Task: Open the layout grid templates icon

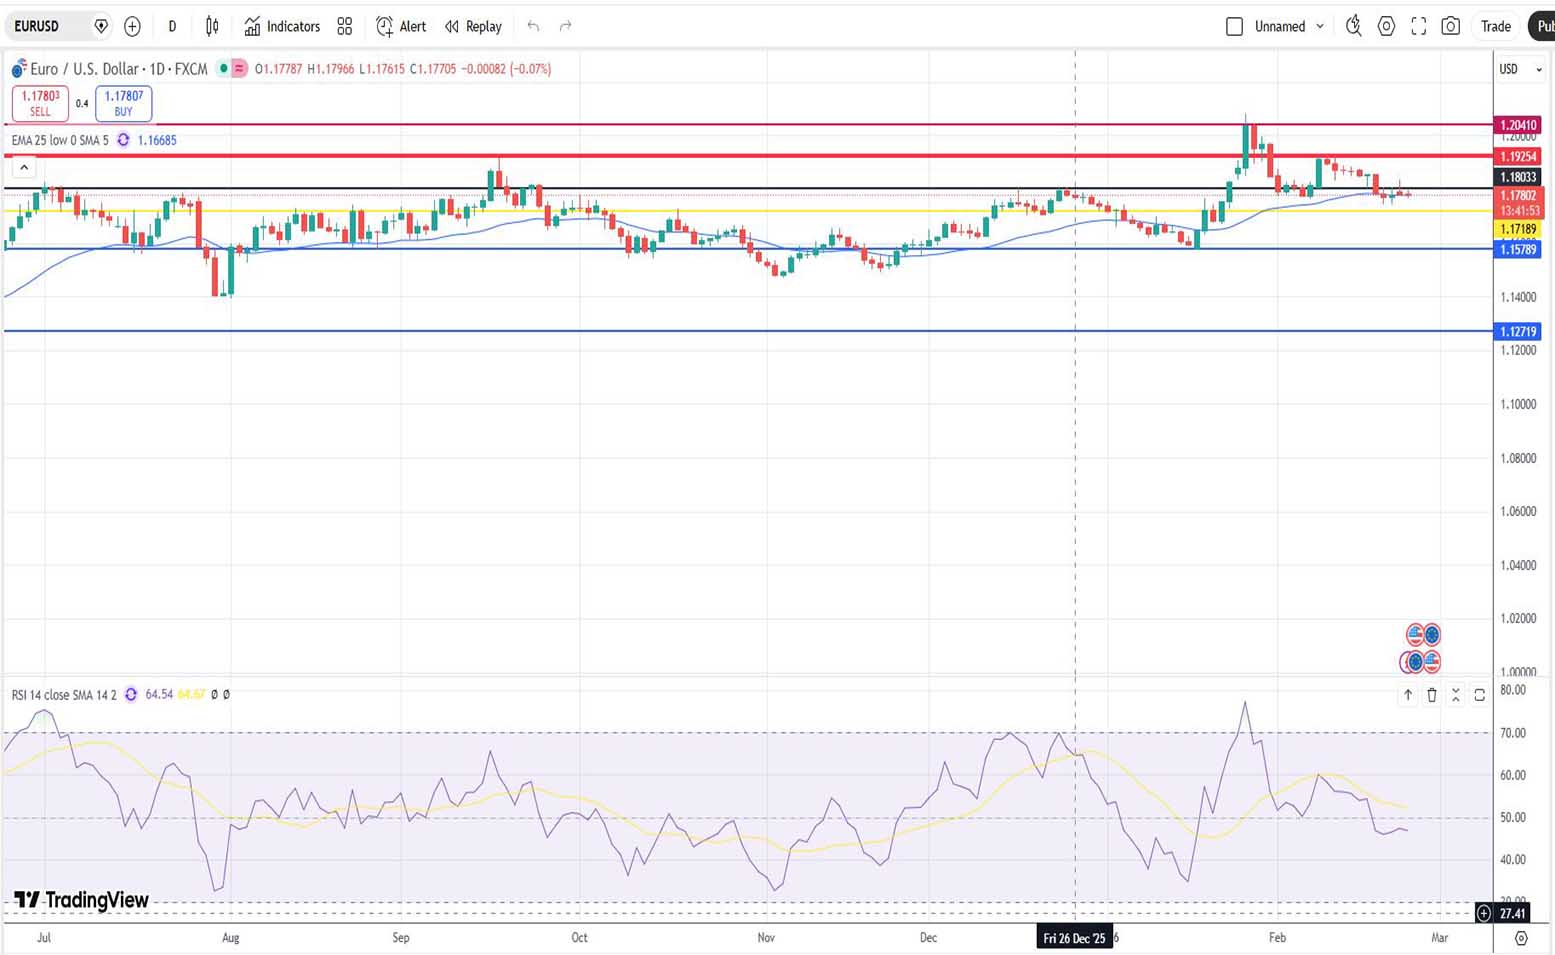Action: coord(345,27)
